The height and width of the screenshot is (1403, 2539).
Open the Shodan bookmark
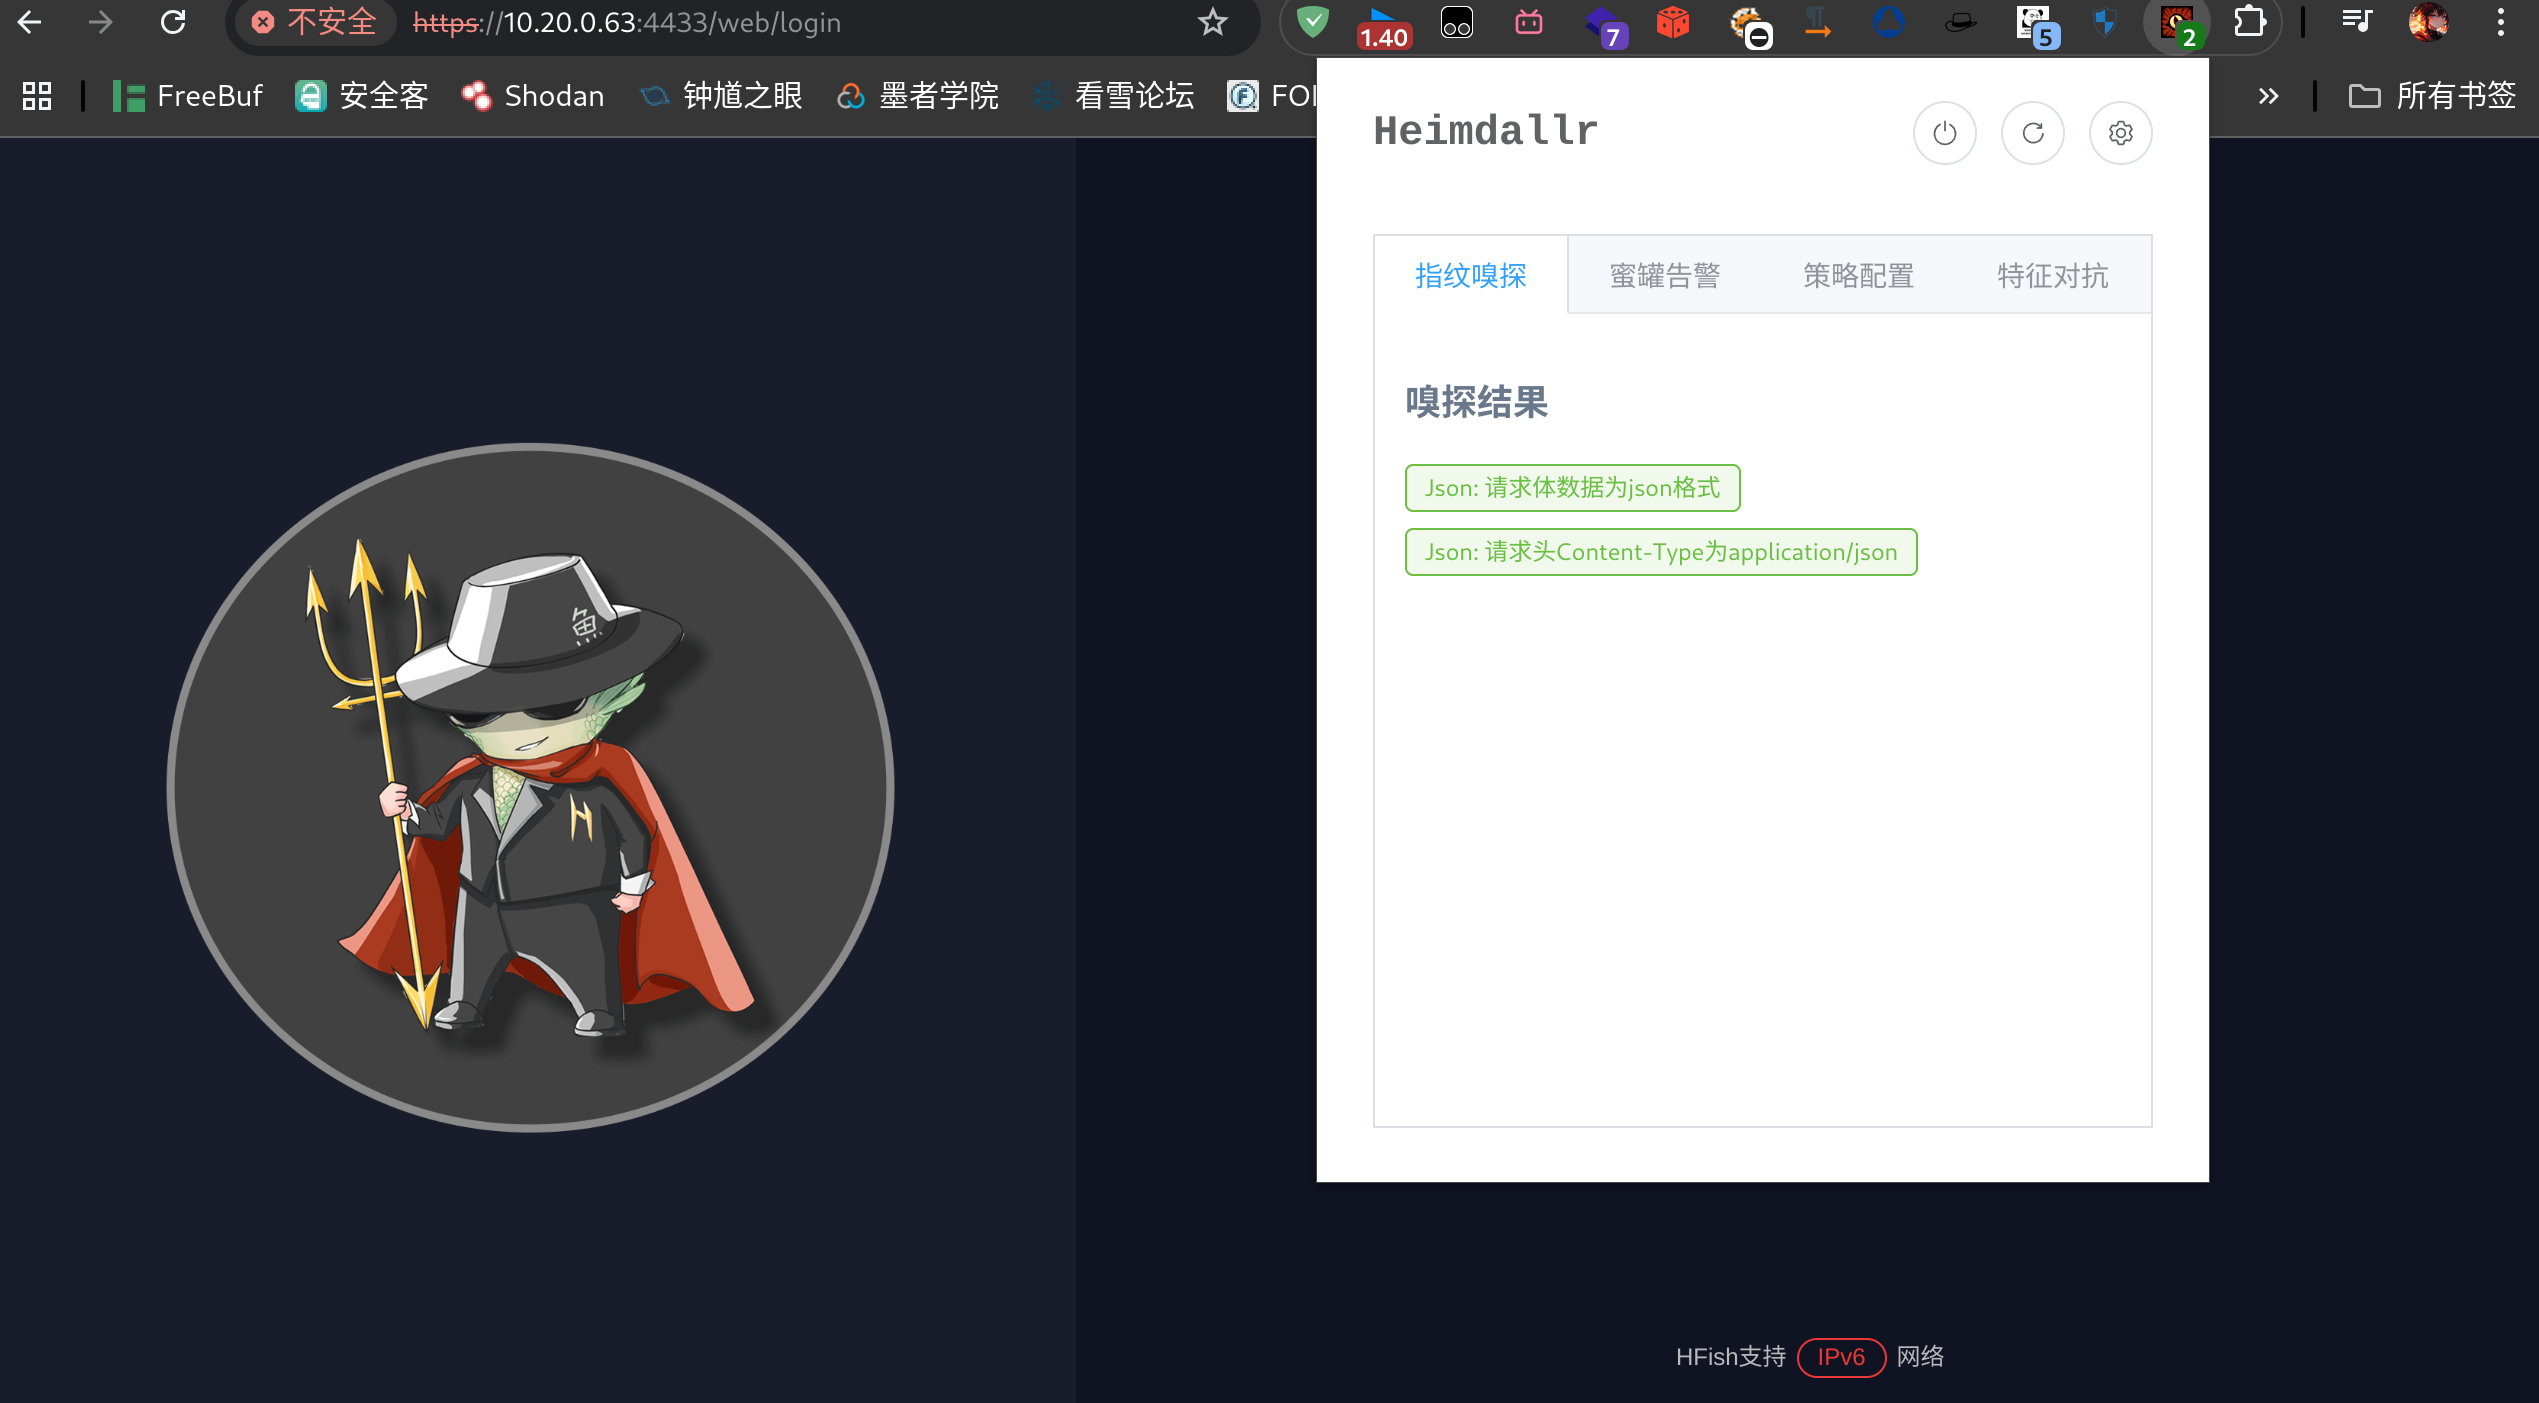tap(533, 96)
